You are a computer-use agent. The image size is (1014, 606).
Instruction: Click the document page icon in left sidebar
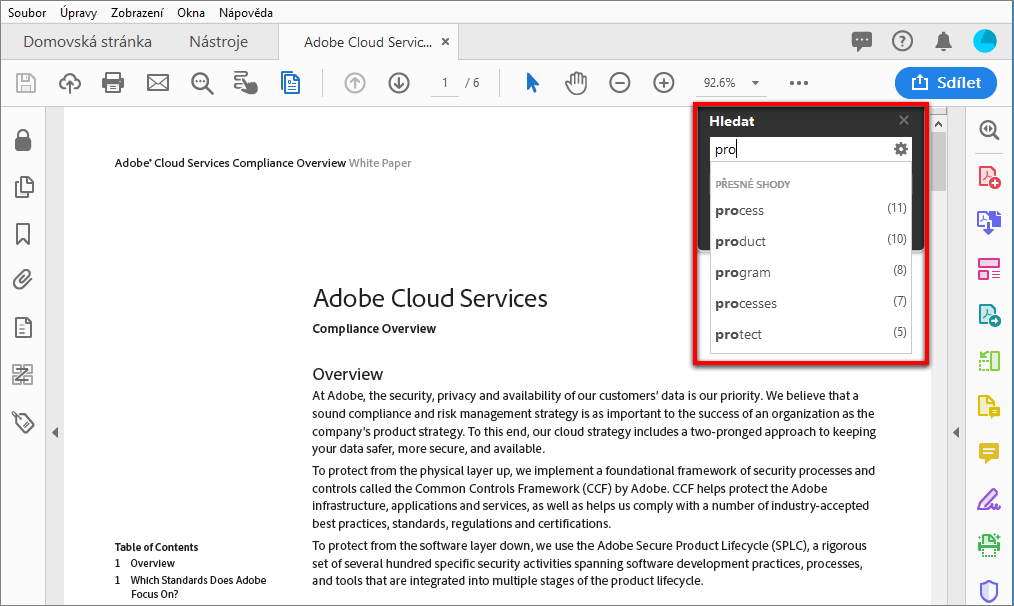tap(23, 327)
